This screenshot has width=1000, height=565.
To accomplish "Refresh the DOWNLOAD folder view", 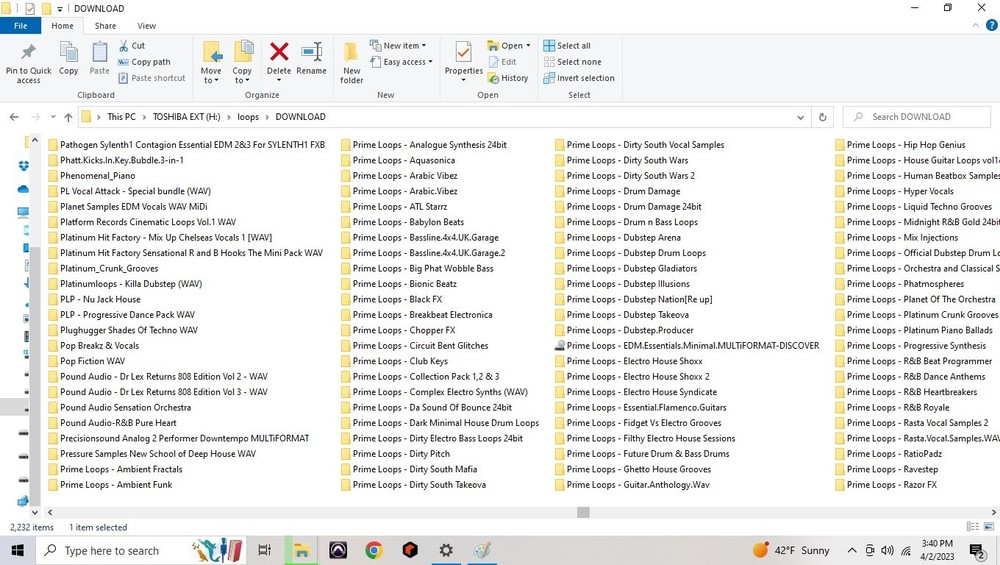I will tap(823, 117).
